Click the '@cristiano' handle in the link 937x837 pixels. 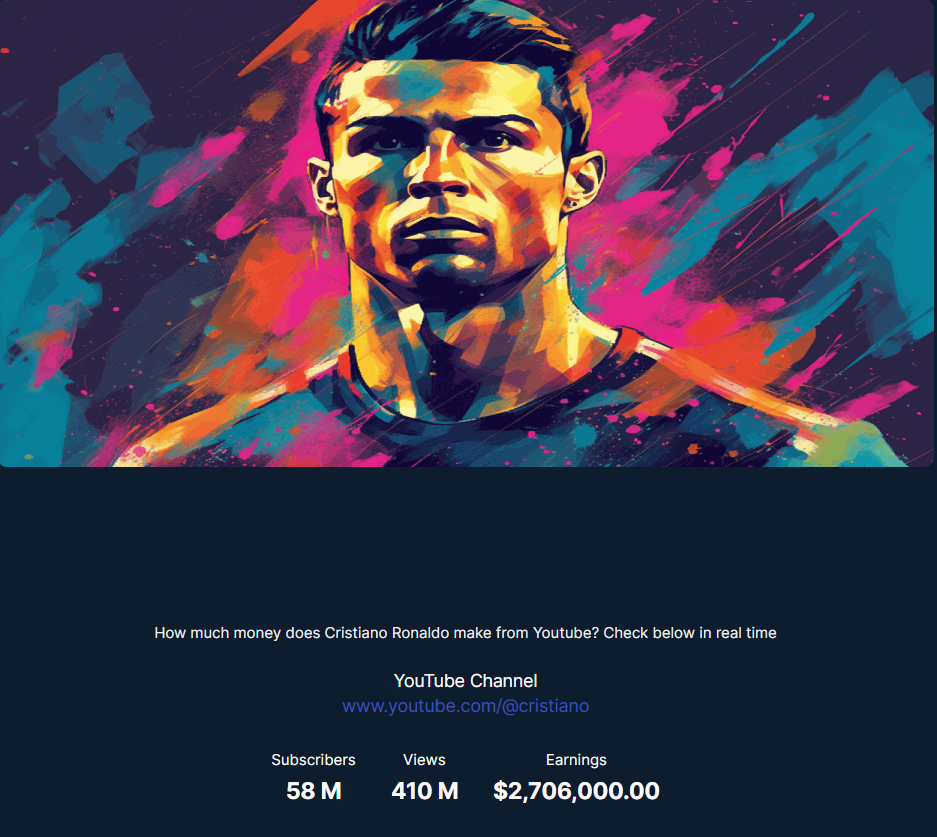point(545,706)
